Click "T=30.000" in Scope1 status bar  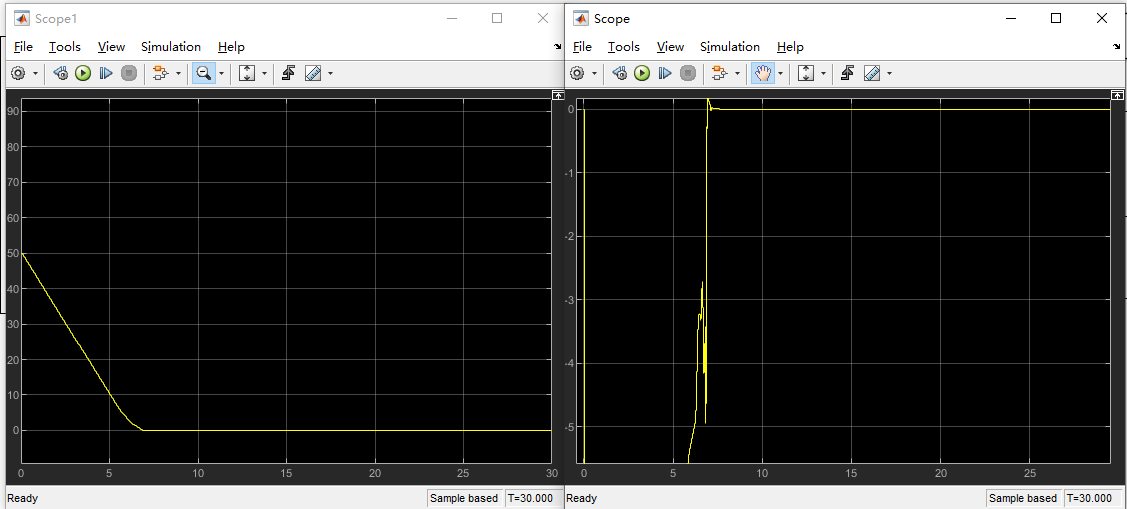(x=530, y=498)
